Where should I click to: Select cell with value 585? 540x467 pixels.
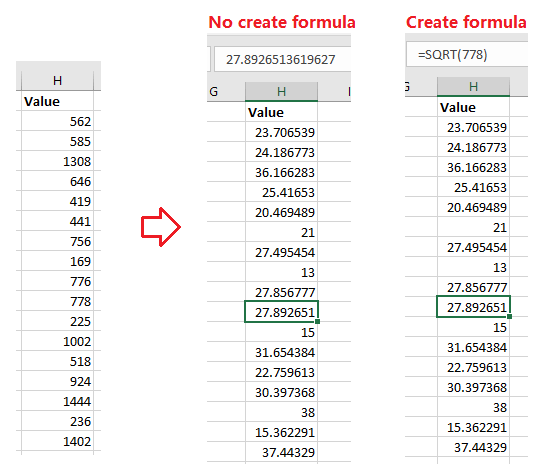pos(58,141)
